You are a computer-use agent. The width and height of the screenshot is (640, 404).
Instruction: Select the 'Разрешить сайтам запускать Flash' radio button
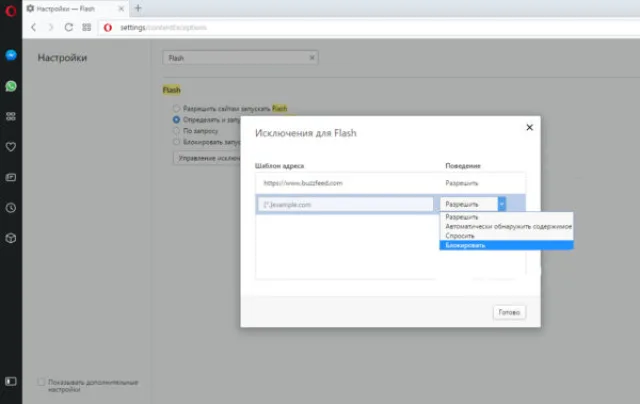176,109
